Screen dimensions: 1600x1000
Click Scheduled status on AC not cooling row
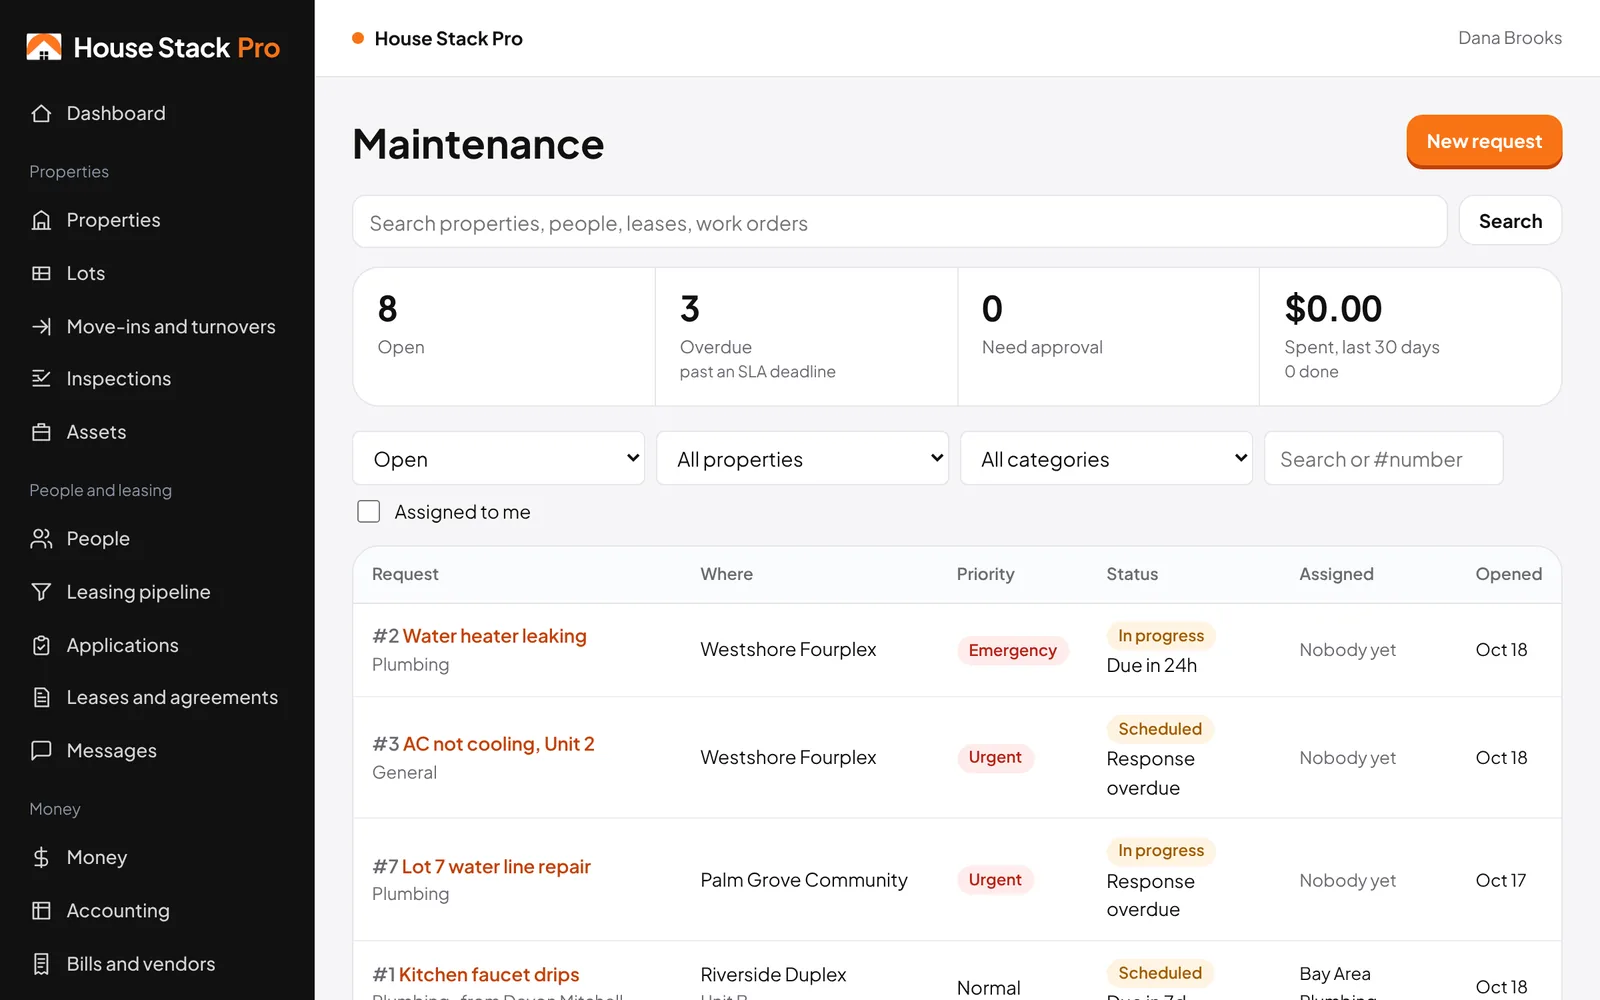(x=1160, y=729)
